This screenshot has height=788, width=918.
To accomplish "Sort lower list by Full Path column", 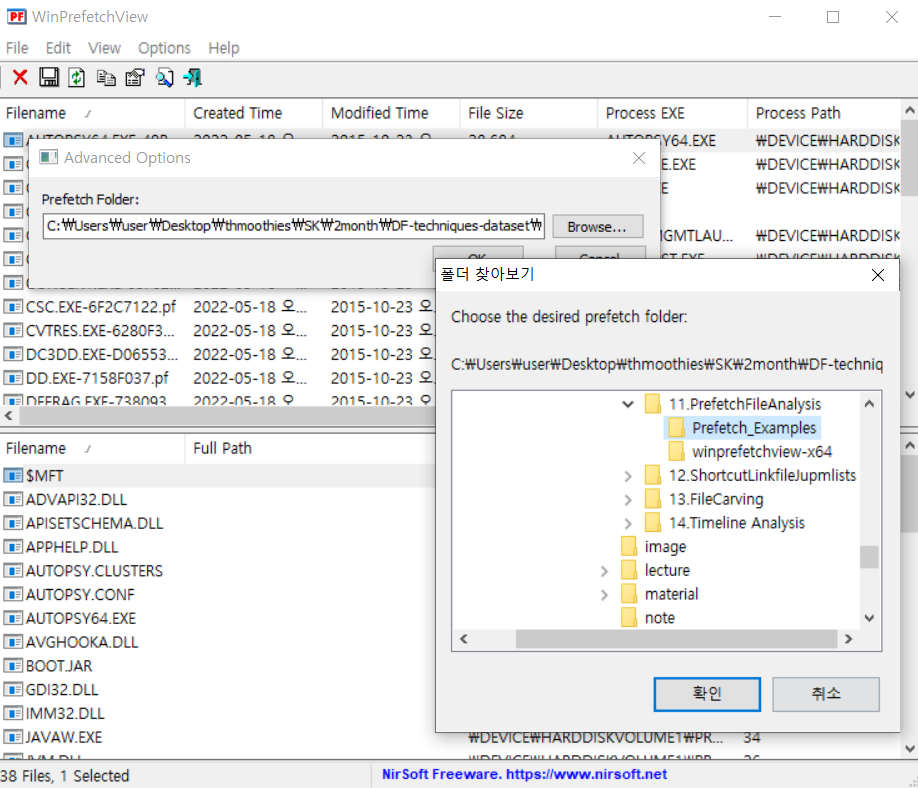I will 310,448.
